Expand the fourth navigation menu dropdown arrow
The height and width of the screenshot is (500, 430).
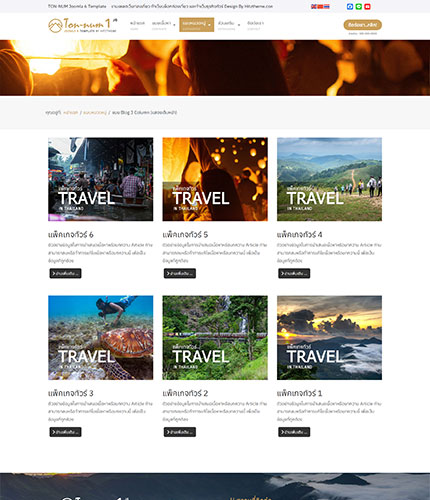(239, 25)
